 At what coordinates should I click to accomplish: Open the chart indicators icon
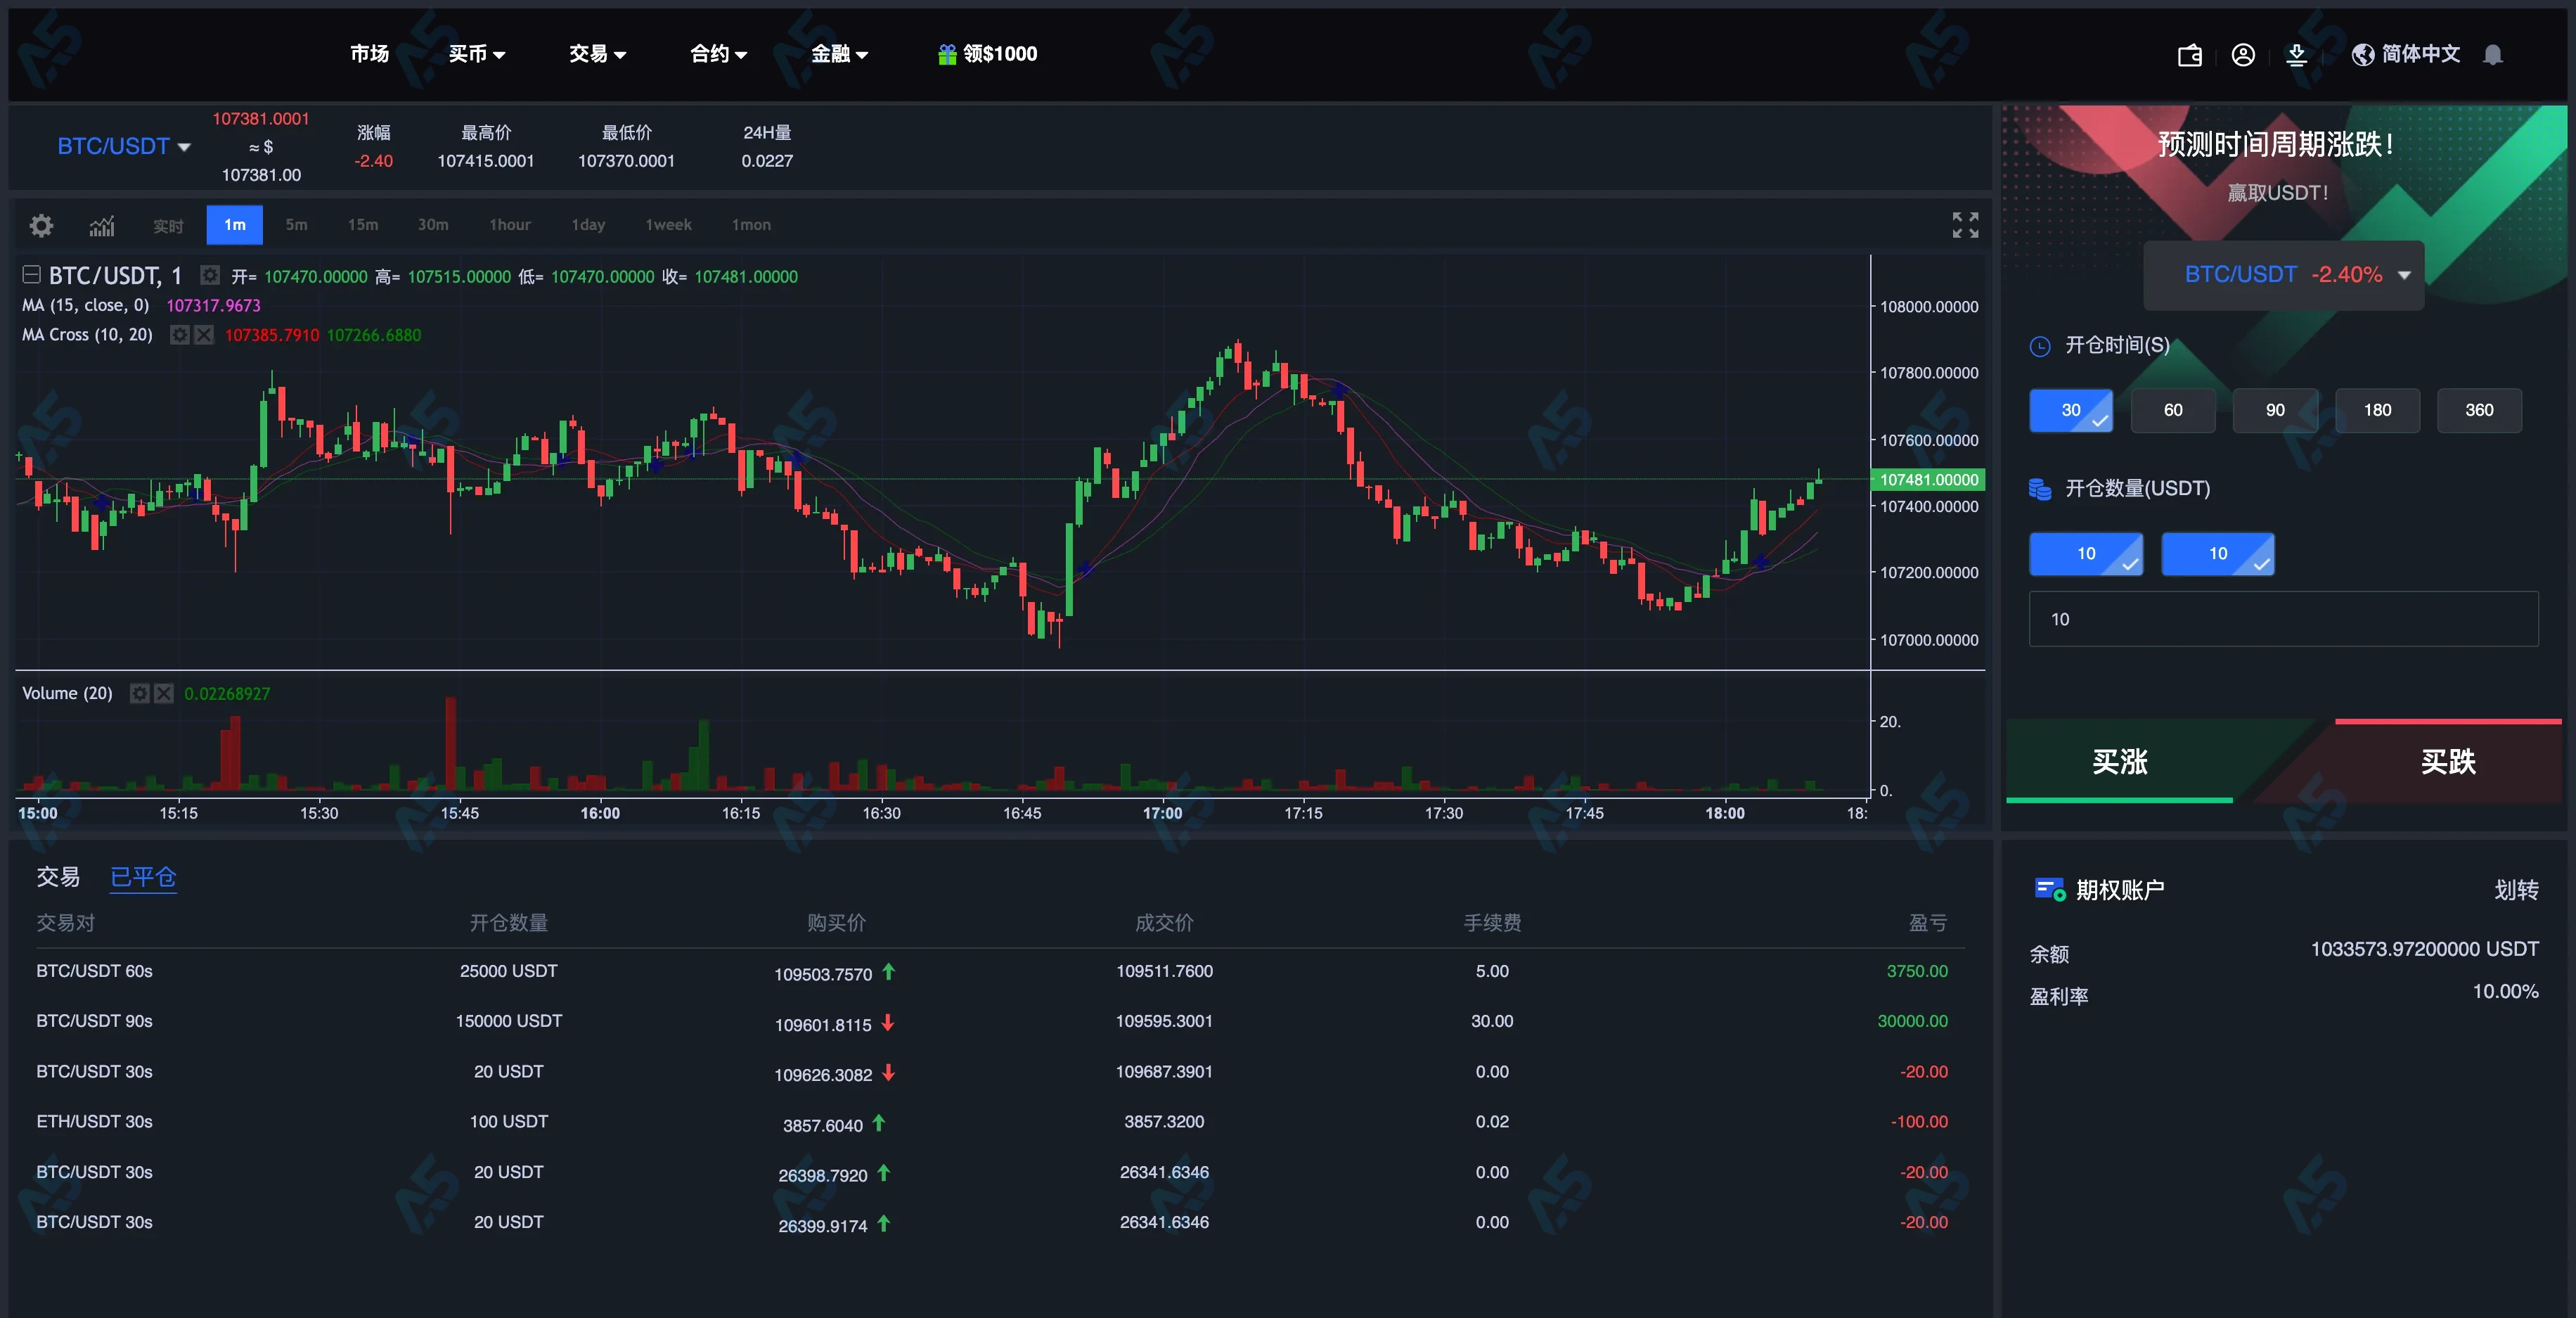pyautogui.click(x=102, y=225)
